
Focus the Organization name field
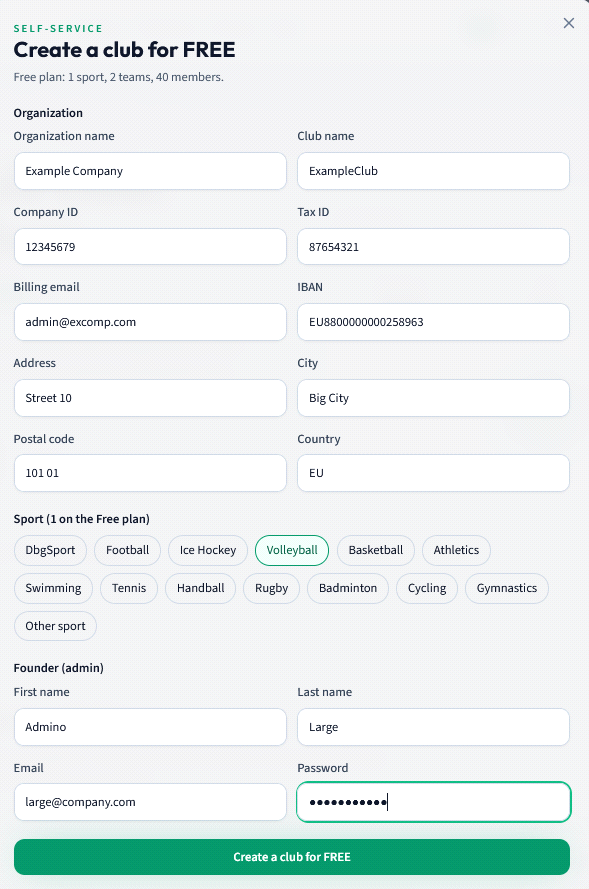[150, 171]
